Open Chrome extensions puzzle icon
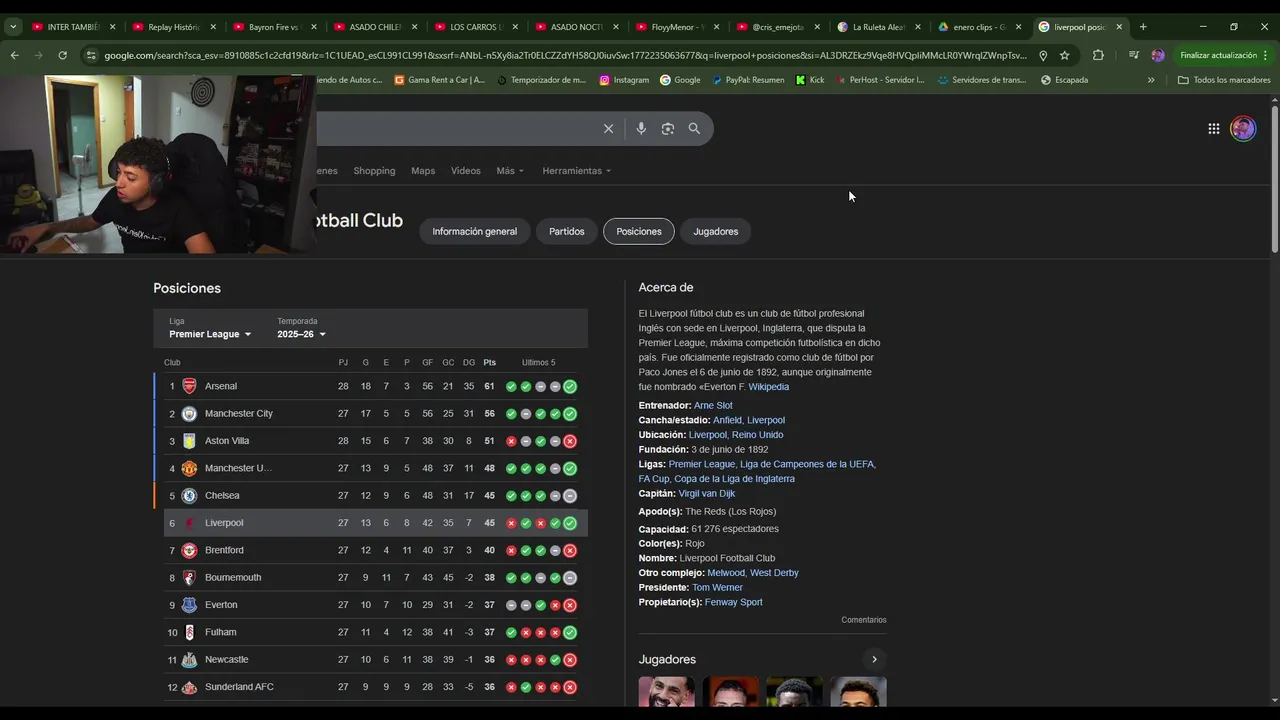 pos(1098,55)
